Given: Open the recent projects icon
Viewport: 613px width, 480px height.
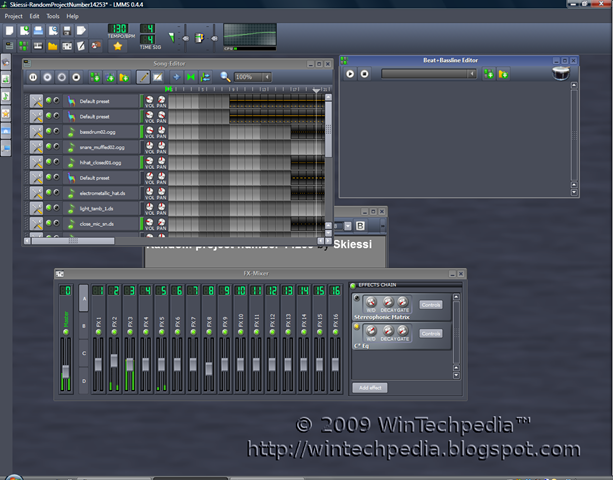Looking at the screenshot, I should coord(52,30).
